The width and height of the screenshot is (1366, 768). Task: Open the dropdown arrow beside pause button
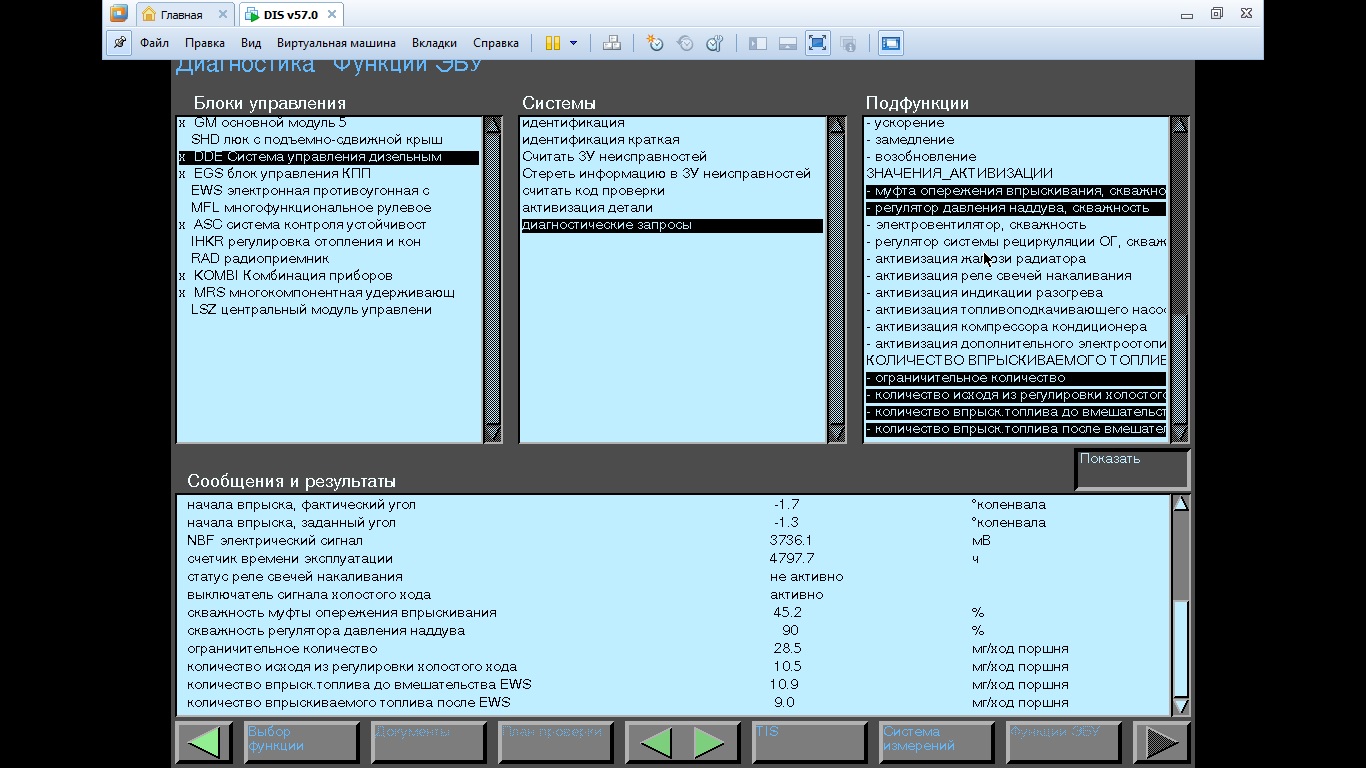coord(573,43)
